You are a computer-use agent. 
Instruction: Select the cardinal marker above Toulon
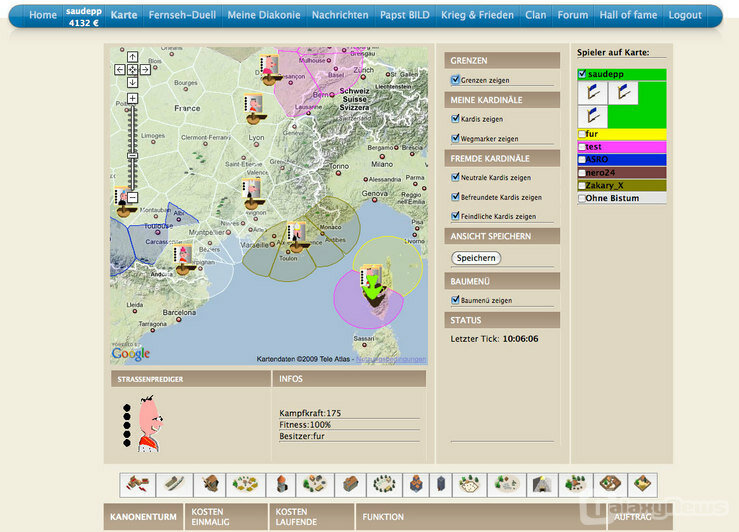click(298, 237)
